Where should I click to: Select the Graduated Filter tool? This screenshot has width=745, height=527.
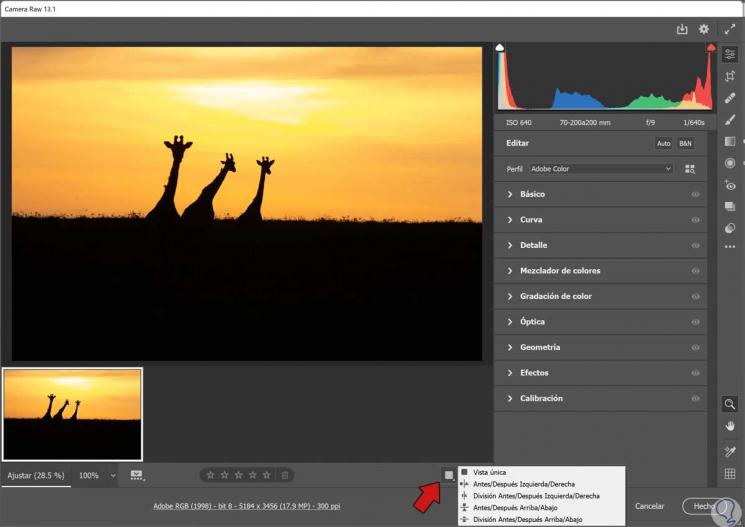pyautogui.click(x=730, y=142)
